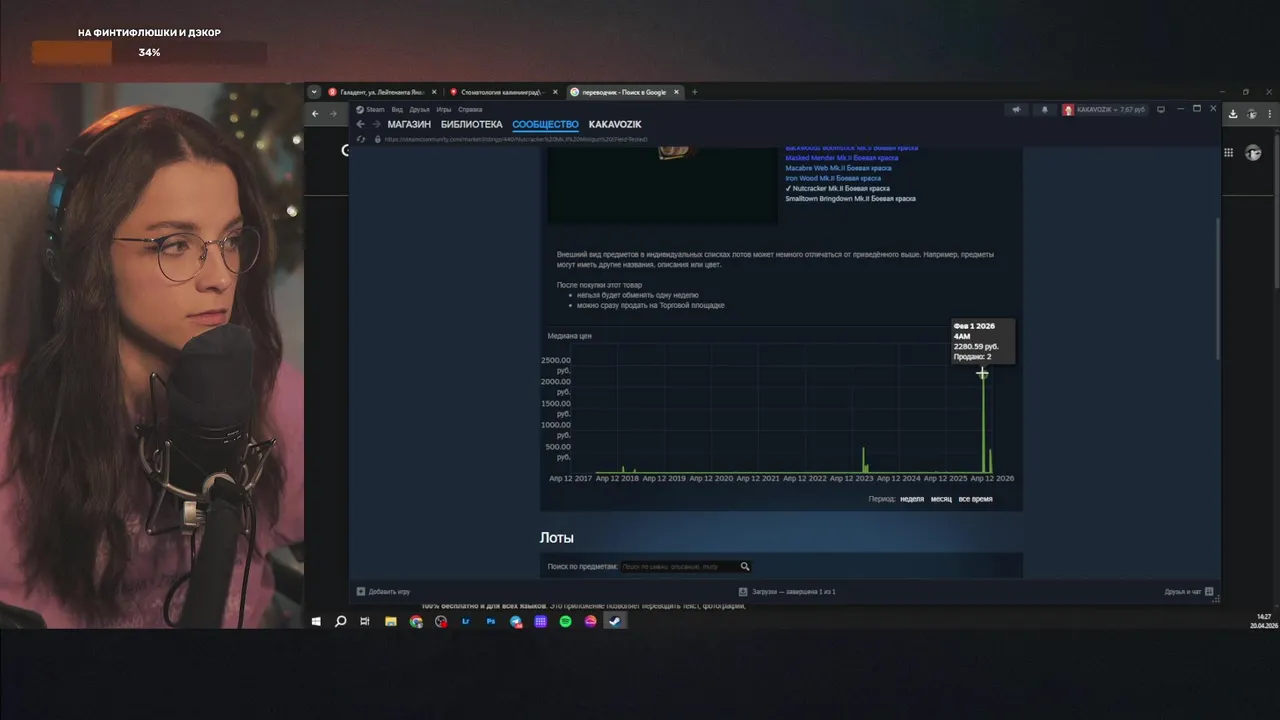Screen dimensions: 1280x720
Task: Set chart period to месяц
Action: 941,499
